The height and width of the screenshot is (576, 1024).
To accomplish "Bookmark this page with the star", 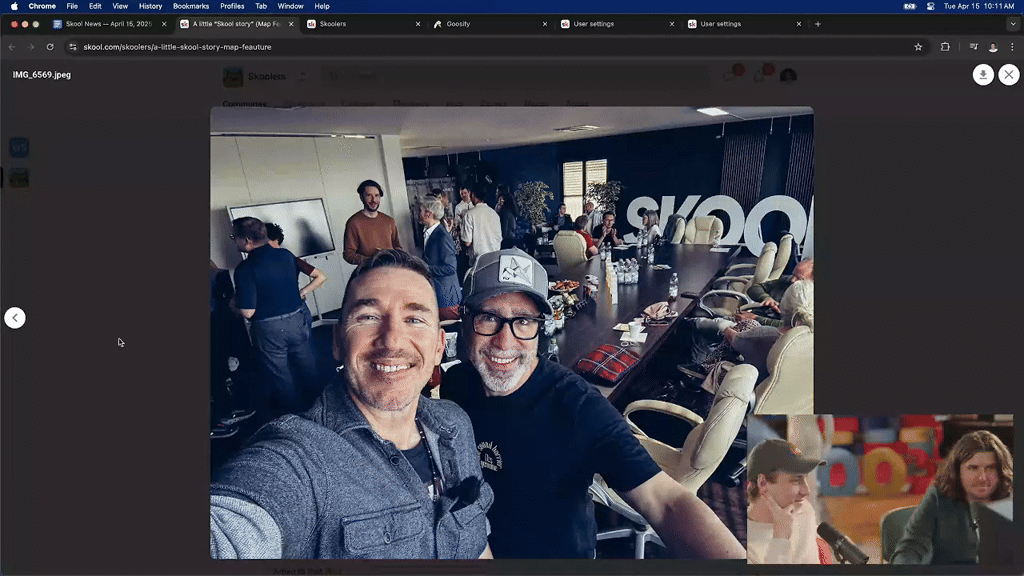I will click(918, 47).
